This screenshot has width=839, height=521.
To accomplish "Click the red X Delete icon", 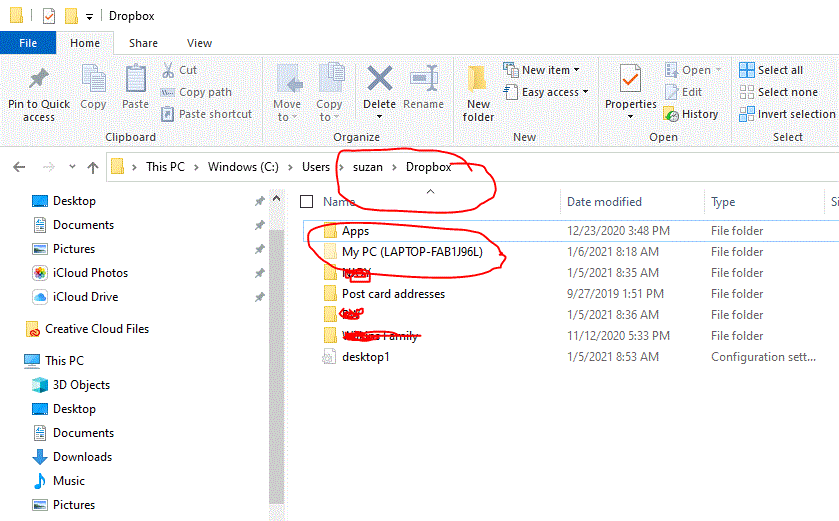I will (379, 79).
